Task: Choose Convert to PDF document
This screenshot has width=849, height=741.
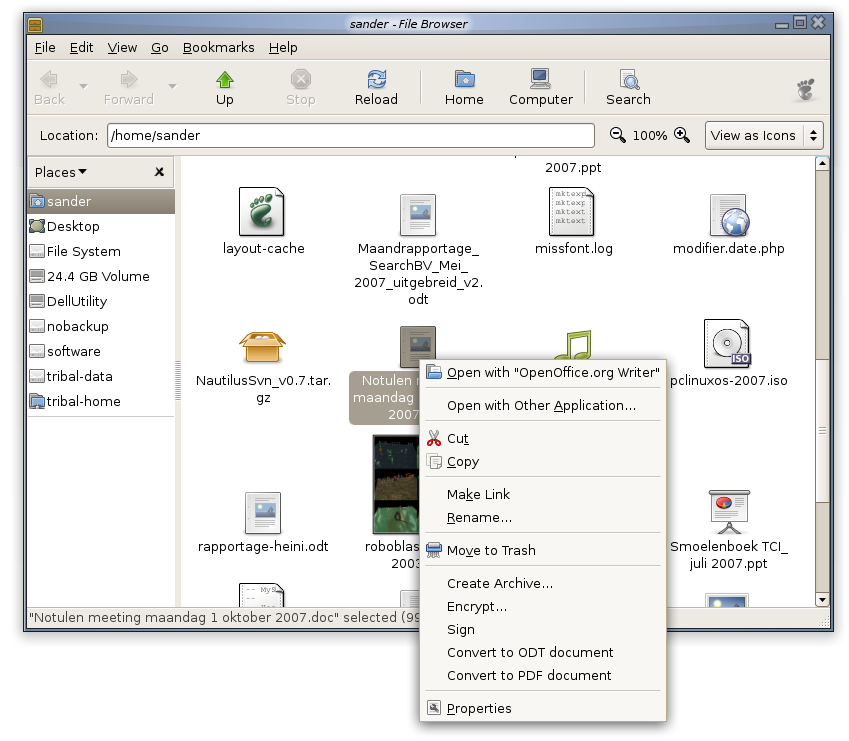Action: coord(543,676)
